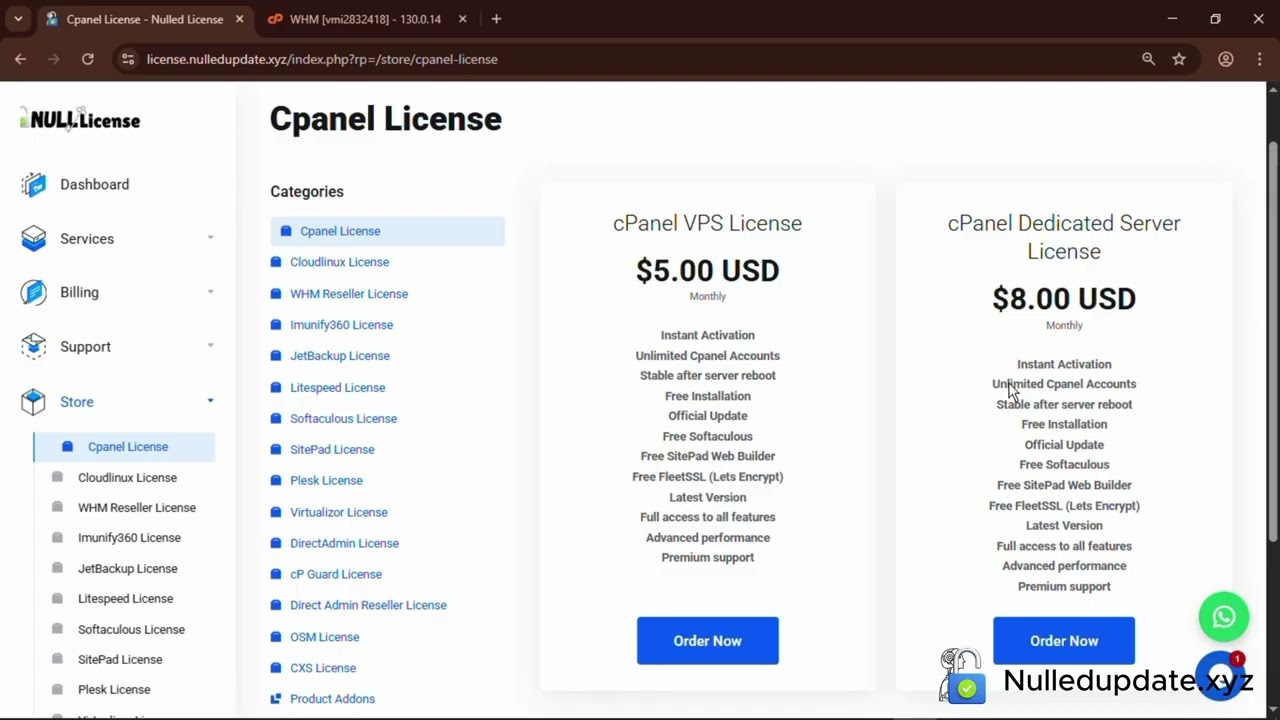Select Litespeed License in sidebar submenu
Screen dimensions: 1280x720
125,599
